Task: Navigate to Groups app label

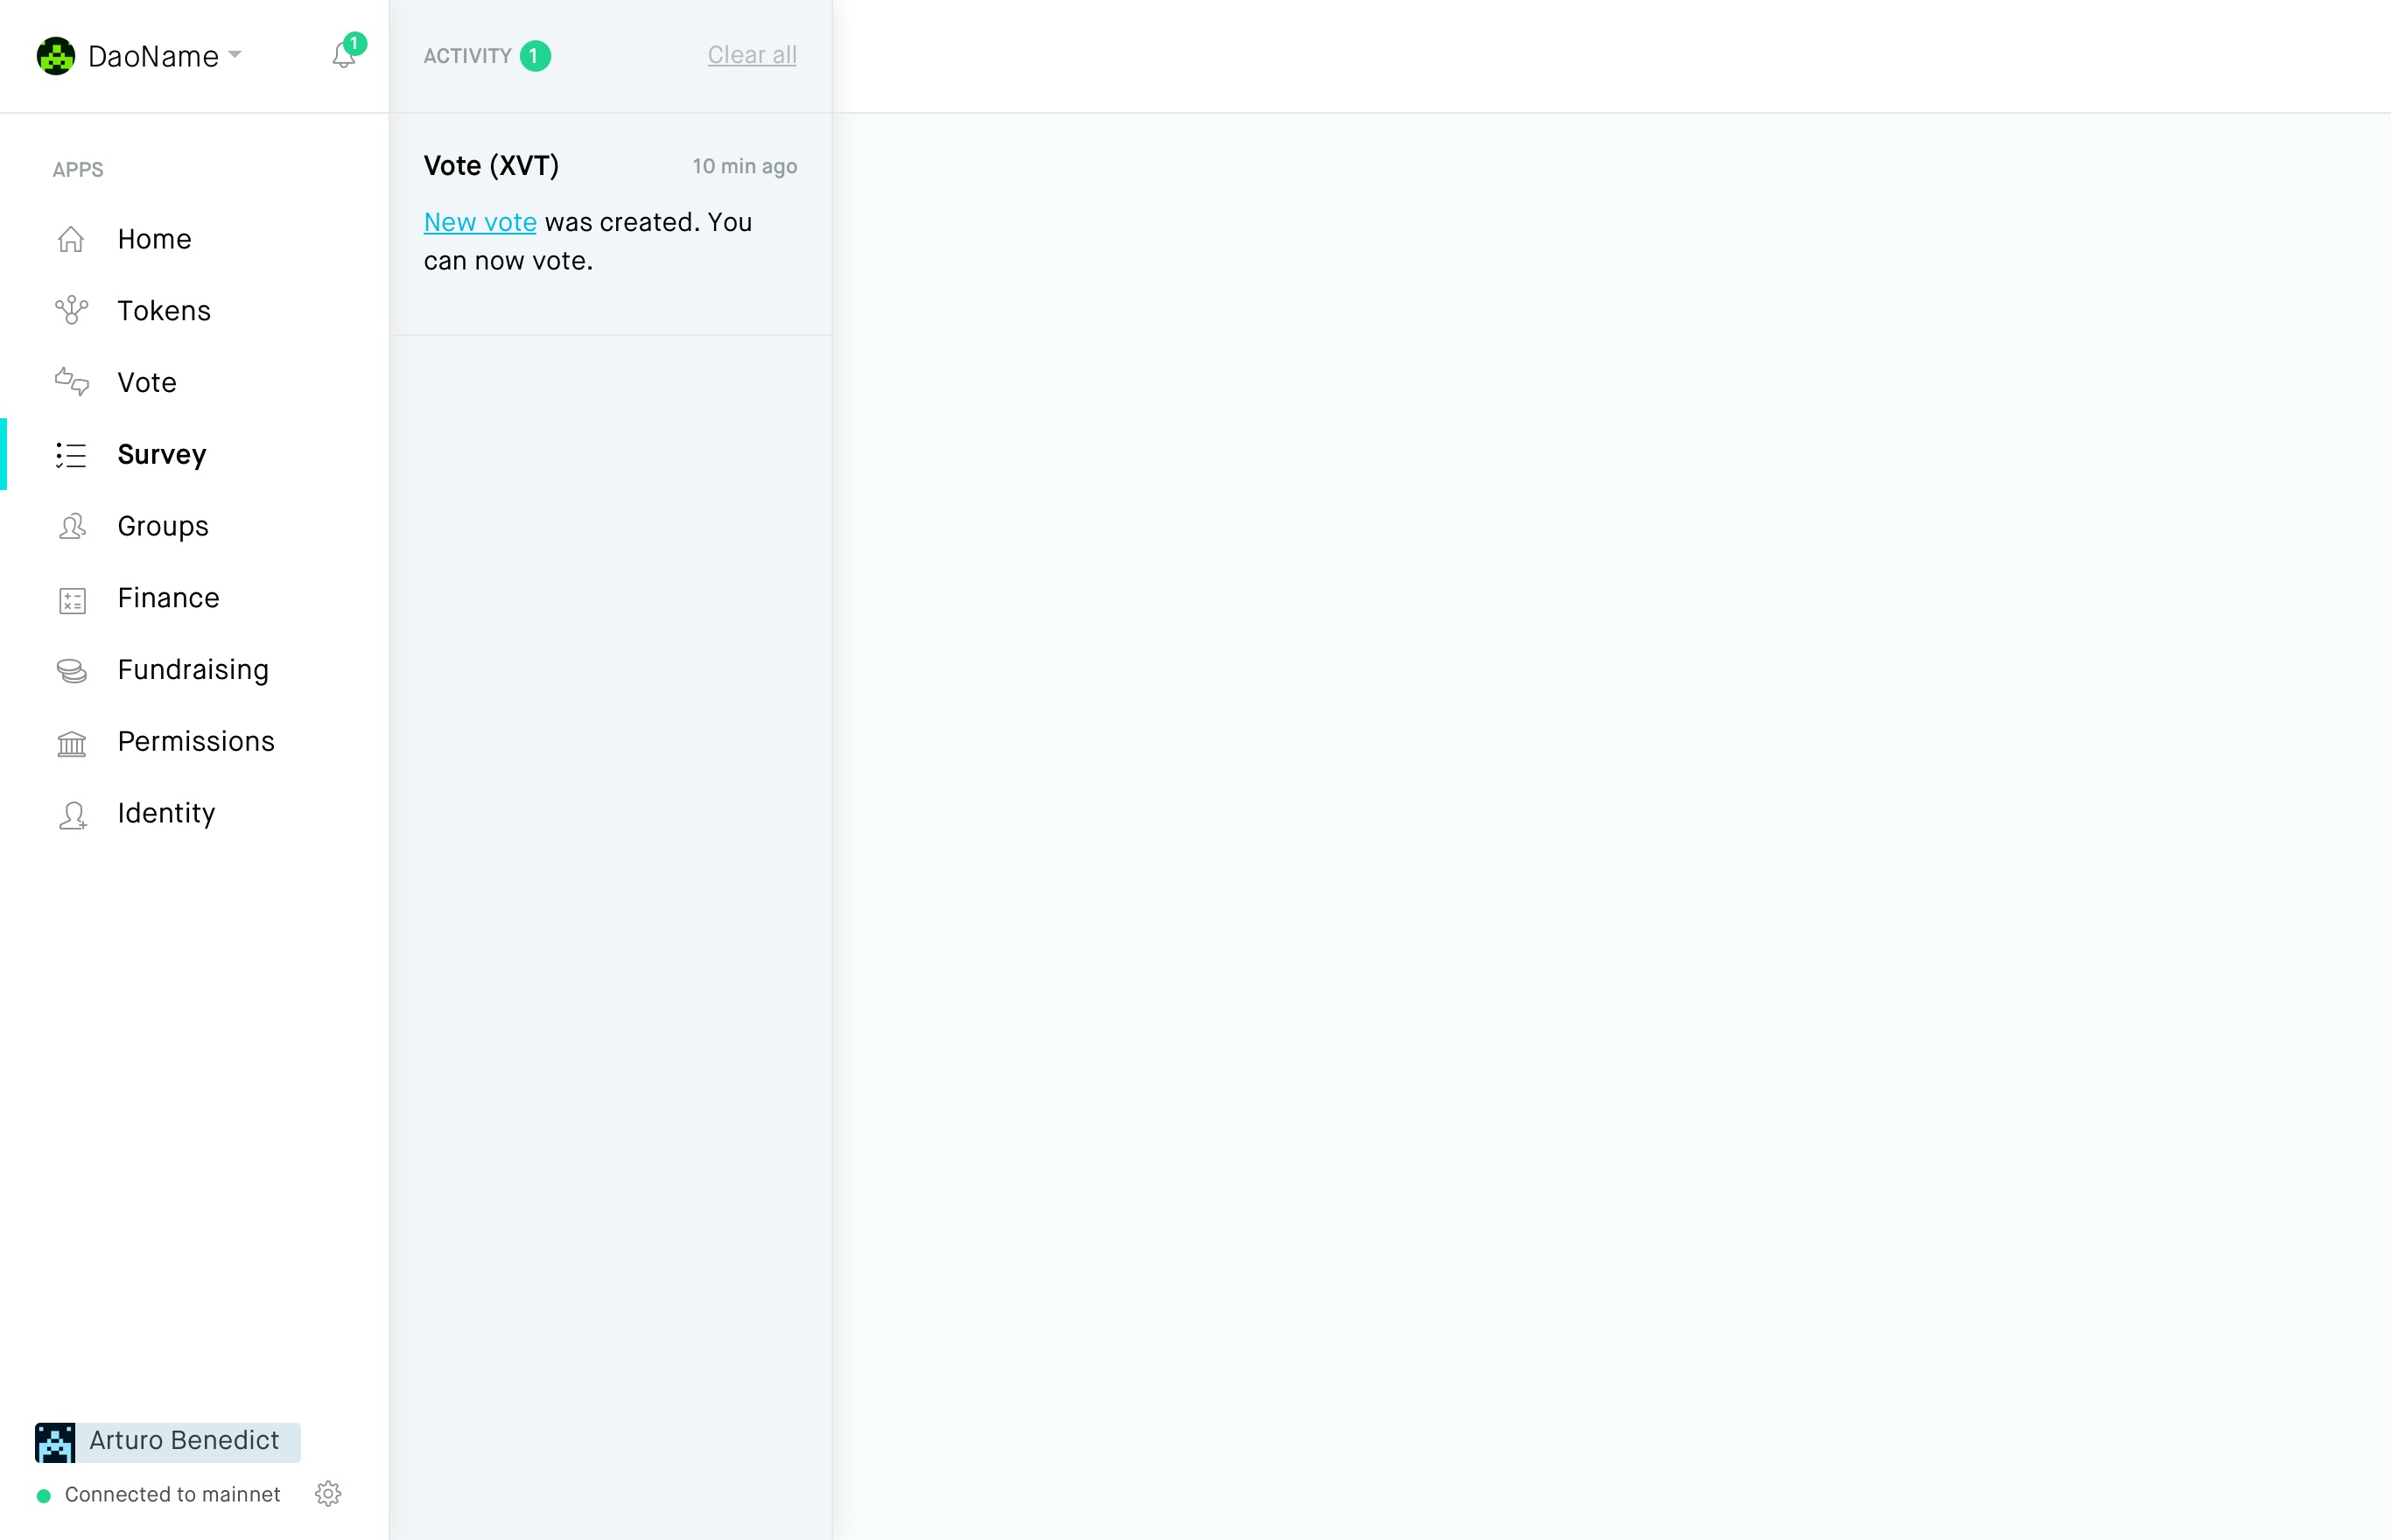Action: [x=163, y=527]
